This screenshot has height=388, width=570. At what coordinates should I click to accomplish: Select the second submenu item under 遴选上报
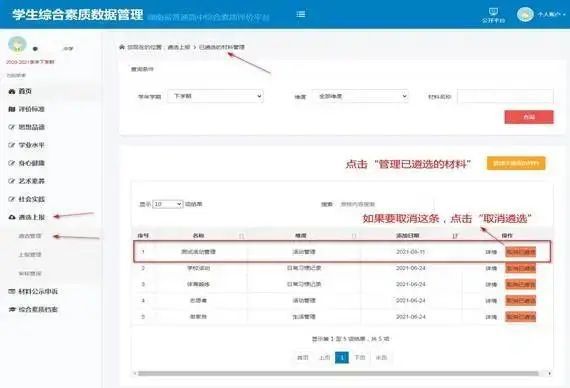pyautogui.click(x=30, y=255)
